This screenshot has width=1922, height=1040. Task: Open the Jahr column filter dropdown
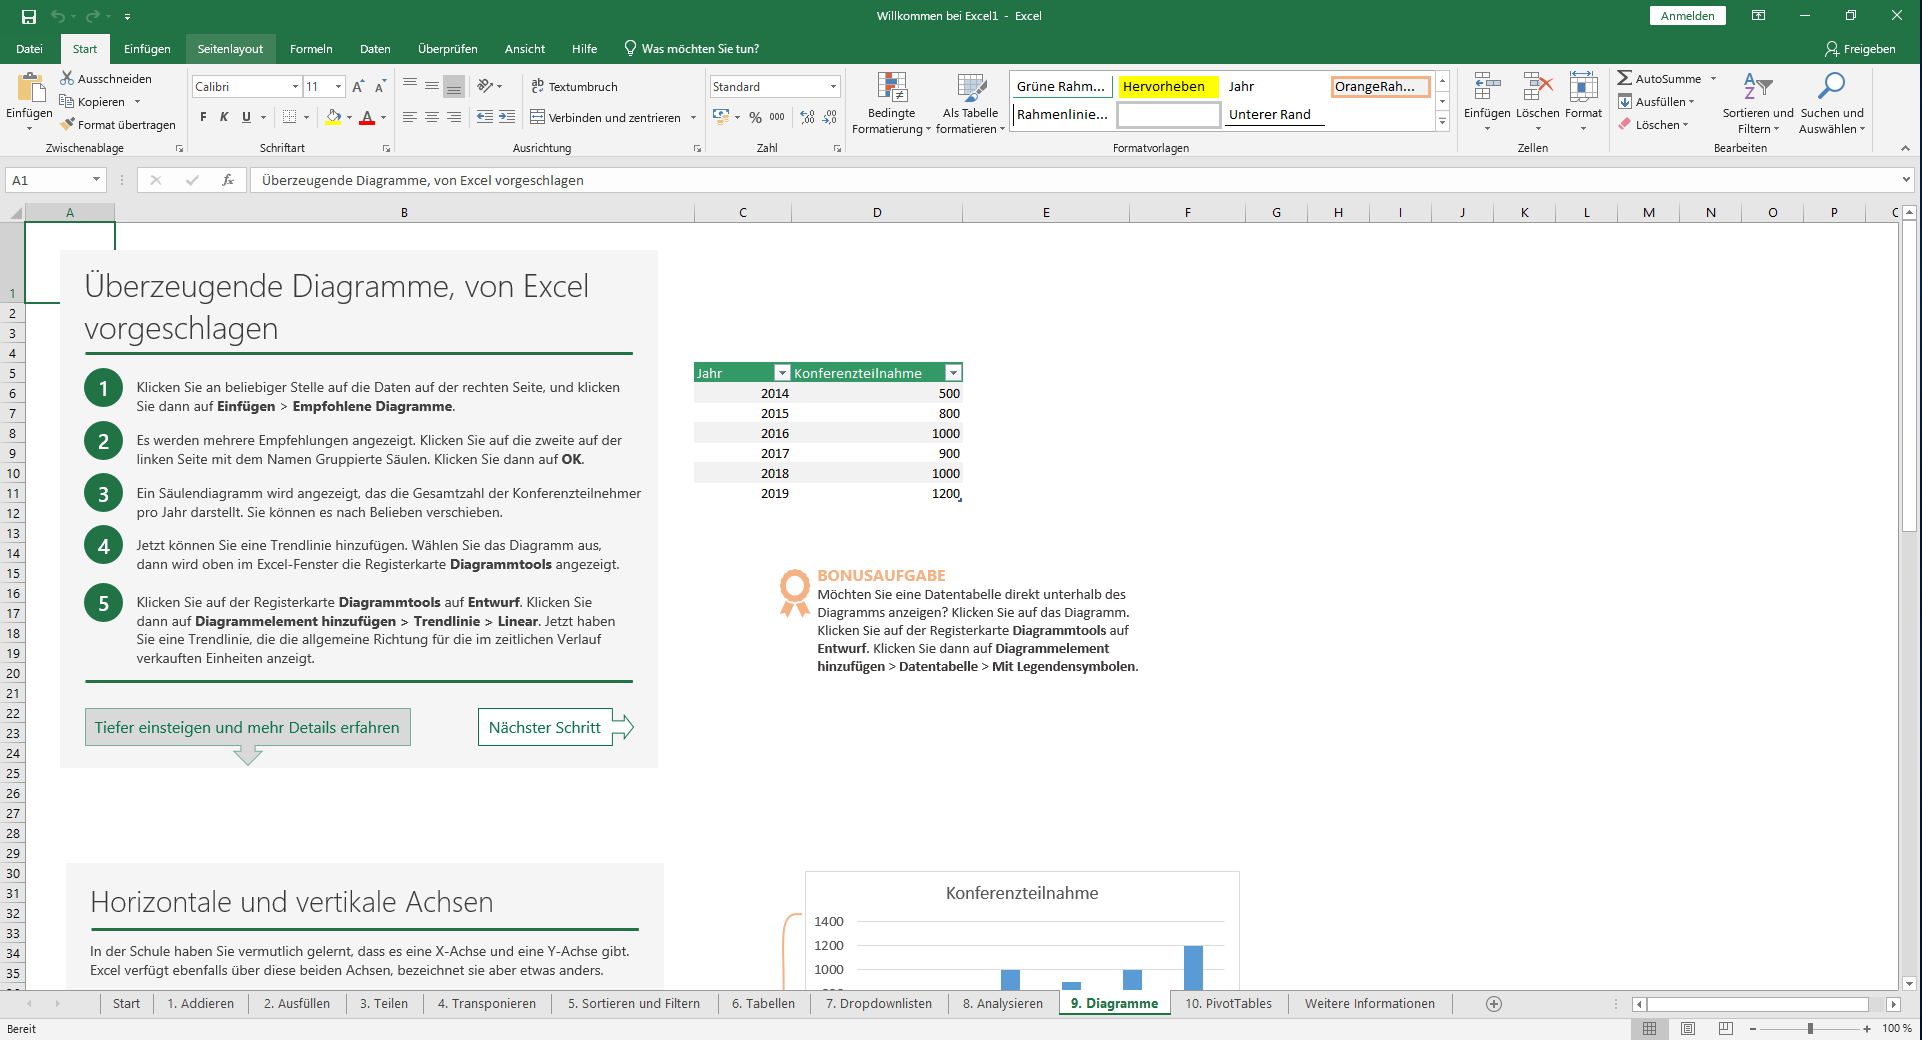pyautogui.click(x=782, y=372)
